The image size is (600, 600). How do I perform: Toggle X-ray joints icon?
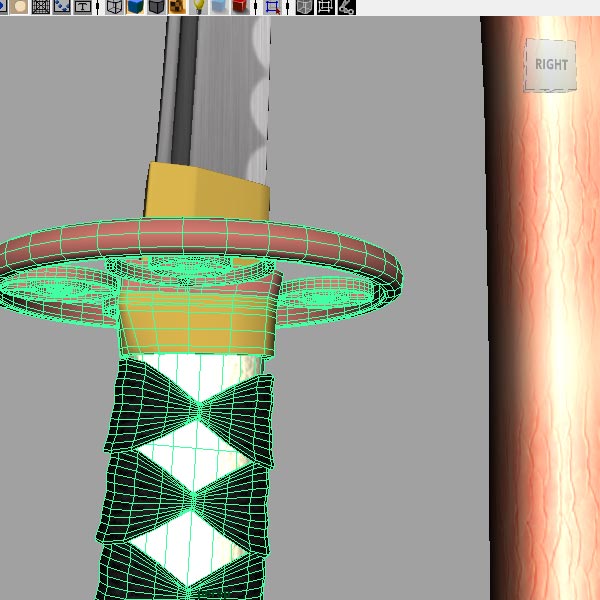pos(346,7)
